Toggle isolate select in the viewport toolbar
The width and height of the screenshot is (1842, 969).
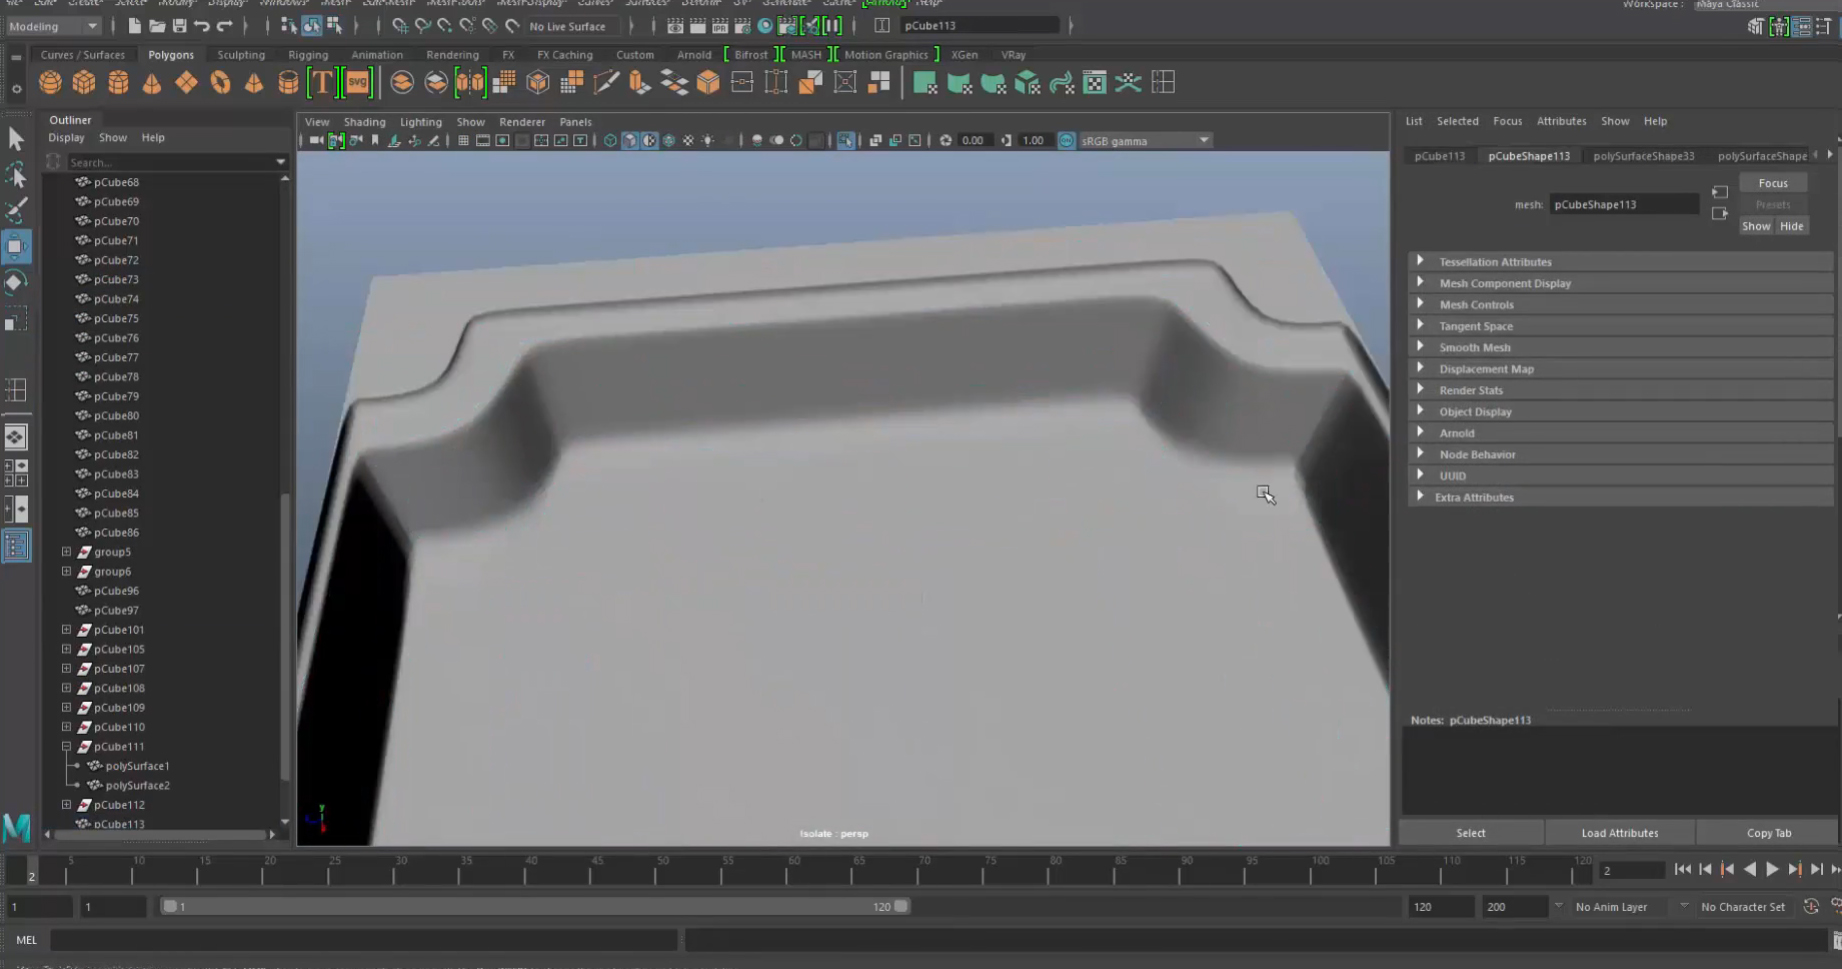[845, 141]
